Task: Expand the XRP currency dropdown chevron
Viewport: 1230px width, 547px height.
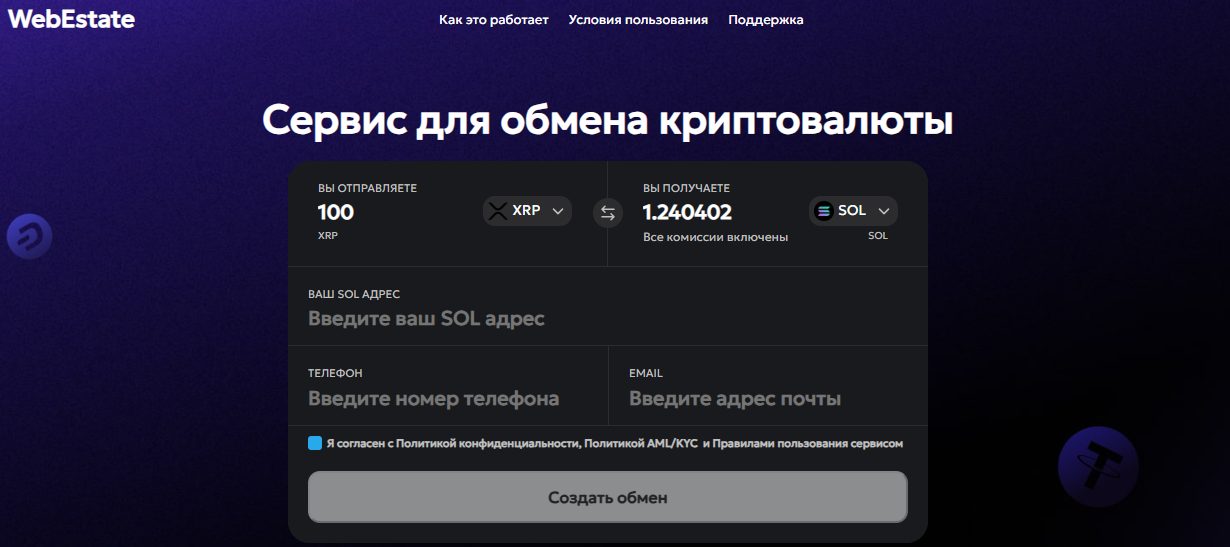Action: click(x=558, y=211)
